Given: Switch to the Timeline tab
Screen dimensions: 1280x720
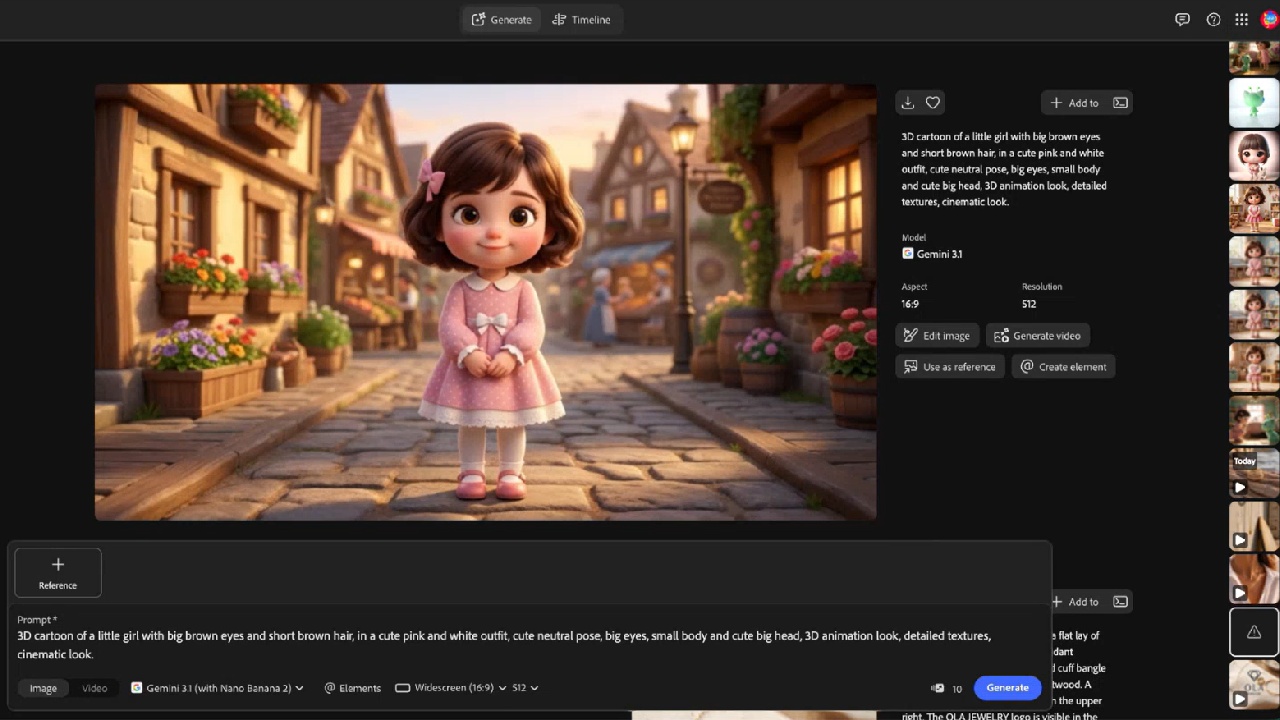Looking at the screenshot, I should [581, 19].
